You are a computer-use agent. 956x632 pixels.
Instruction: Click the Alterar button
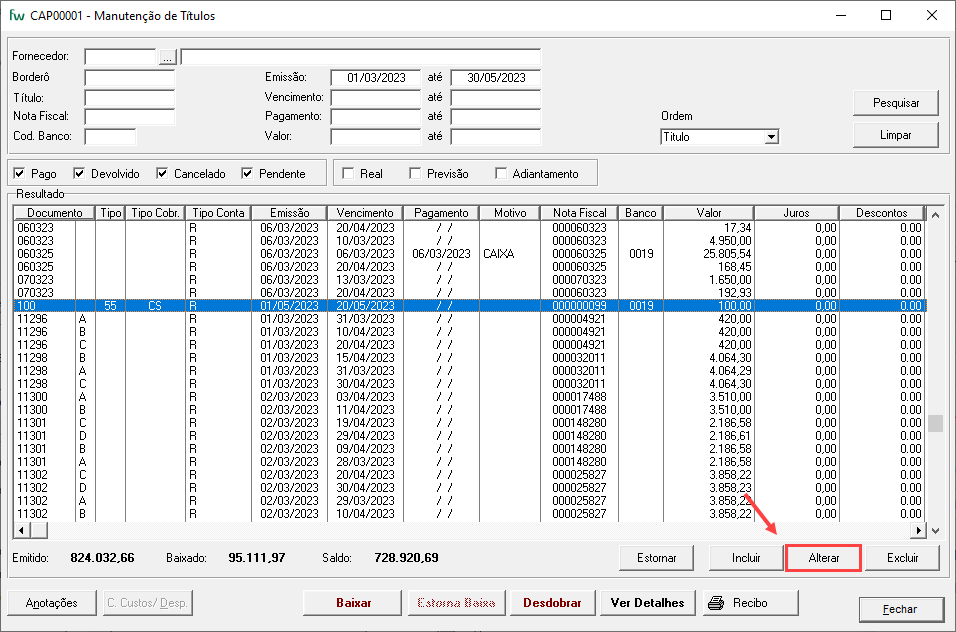point(824,558)
